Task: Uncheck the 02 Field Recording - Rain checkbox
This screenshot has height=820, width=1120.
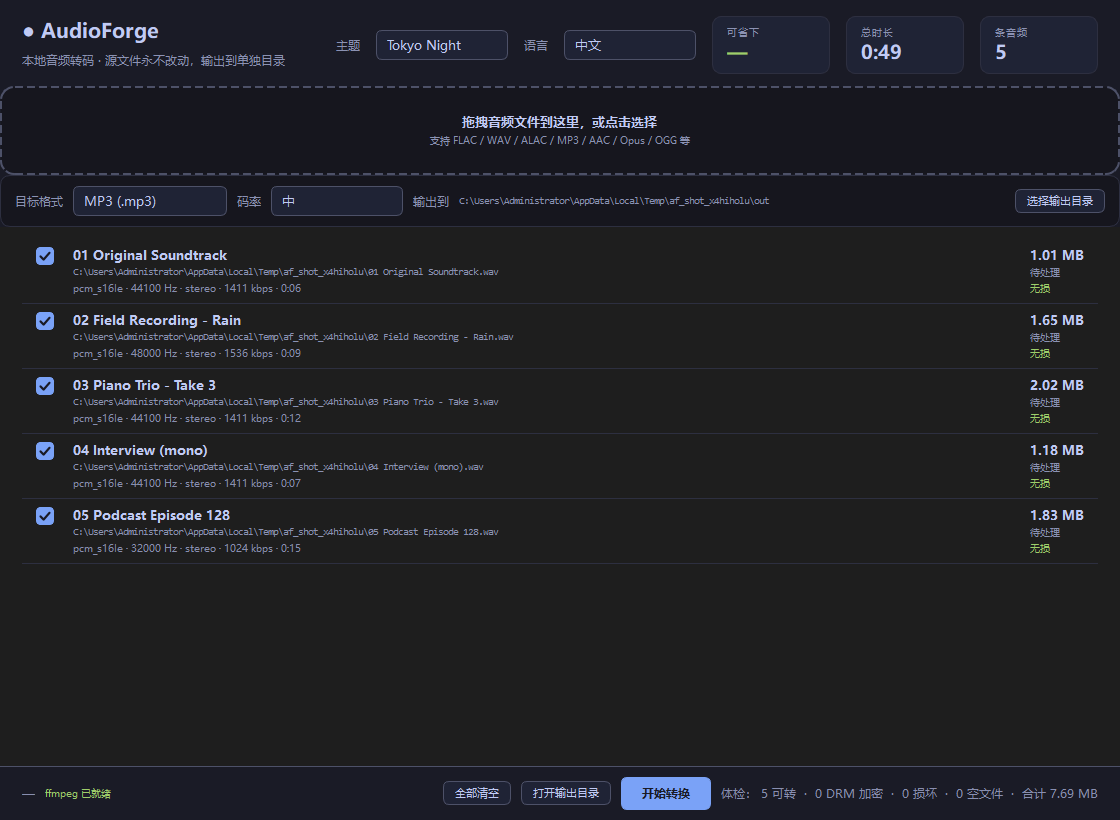Action: point(45,321)
